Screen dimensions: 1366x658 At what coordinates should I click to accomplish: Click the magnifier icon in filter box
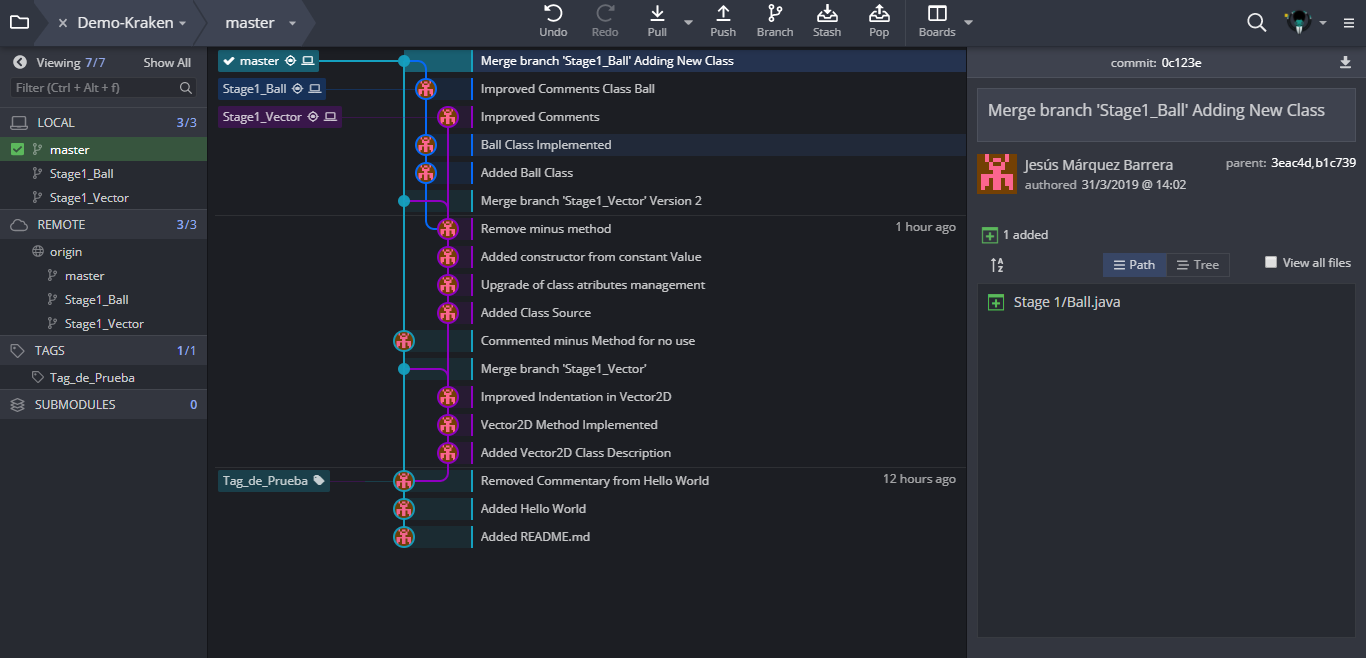(186, 88)
